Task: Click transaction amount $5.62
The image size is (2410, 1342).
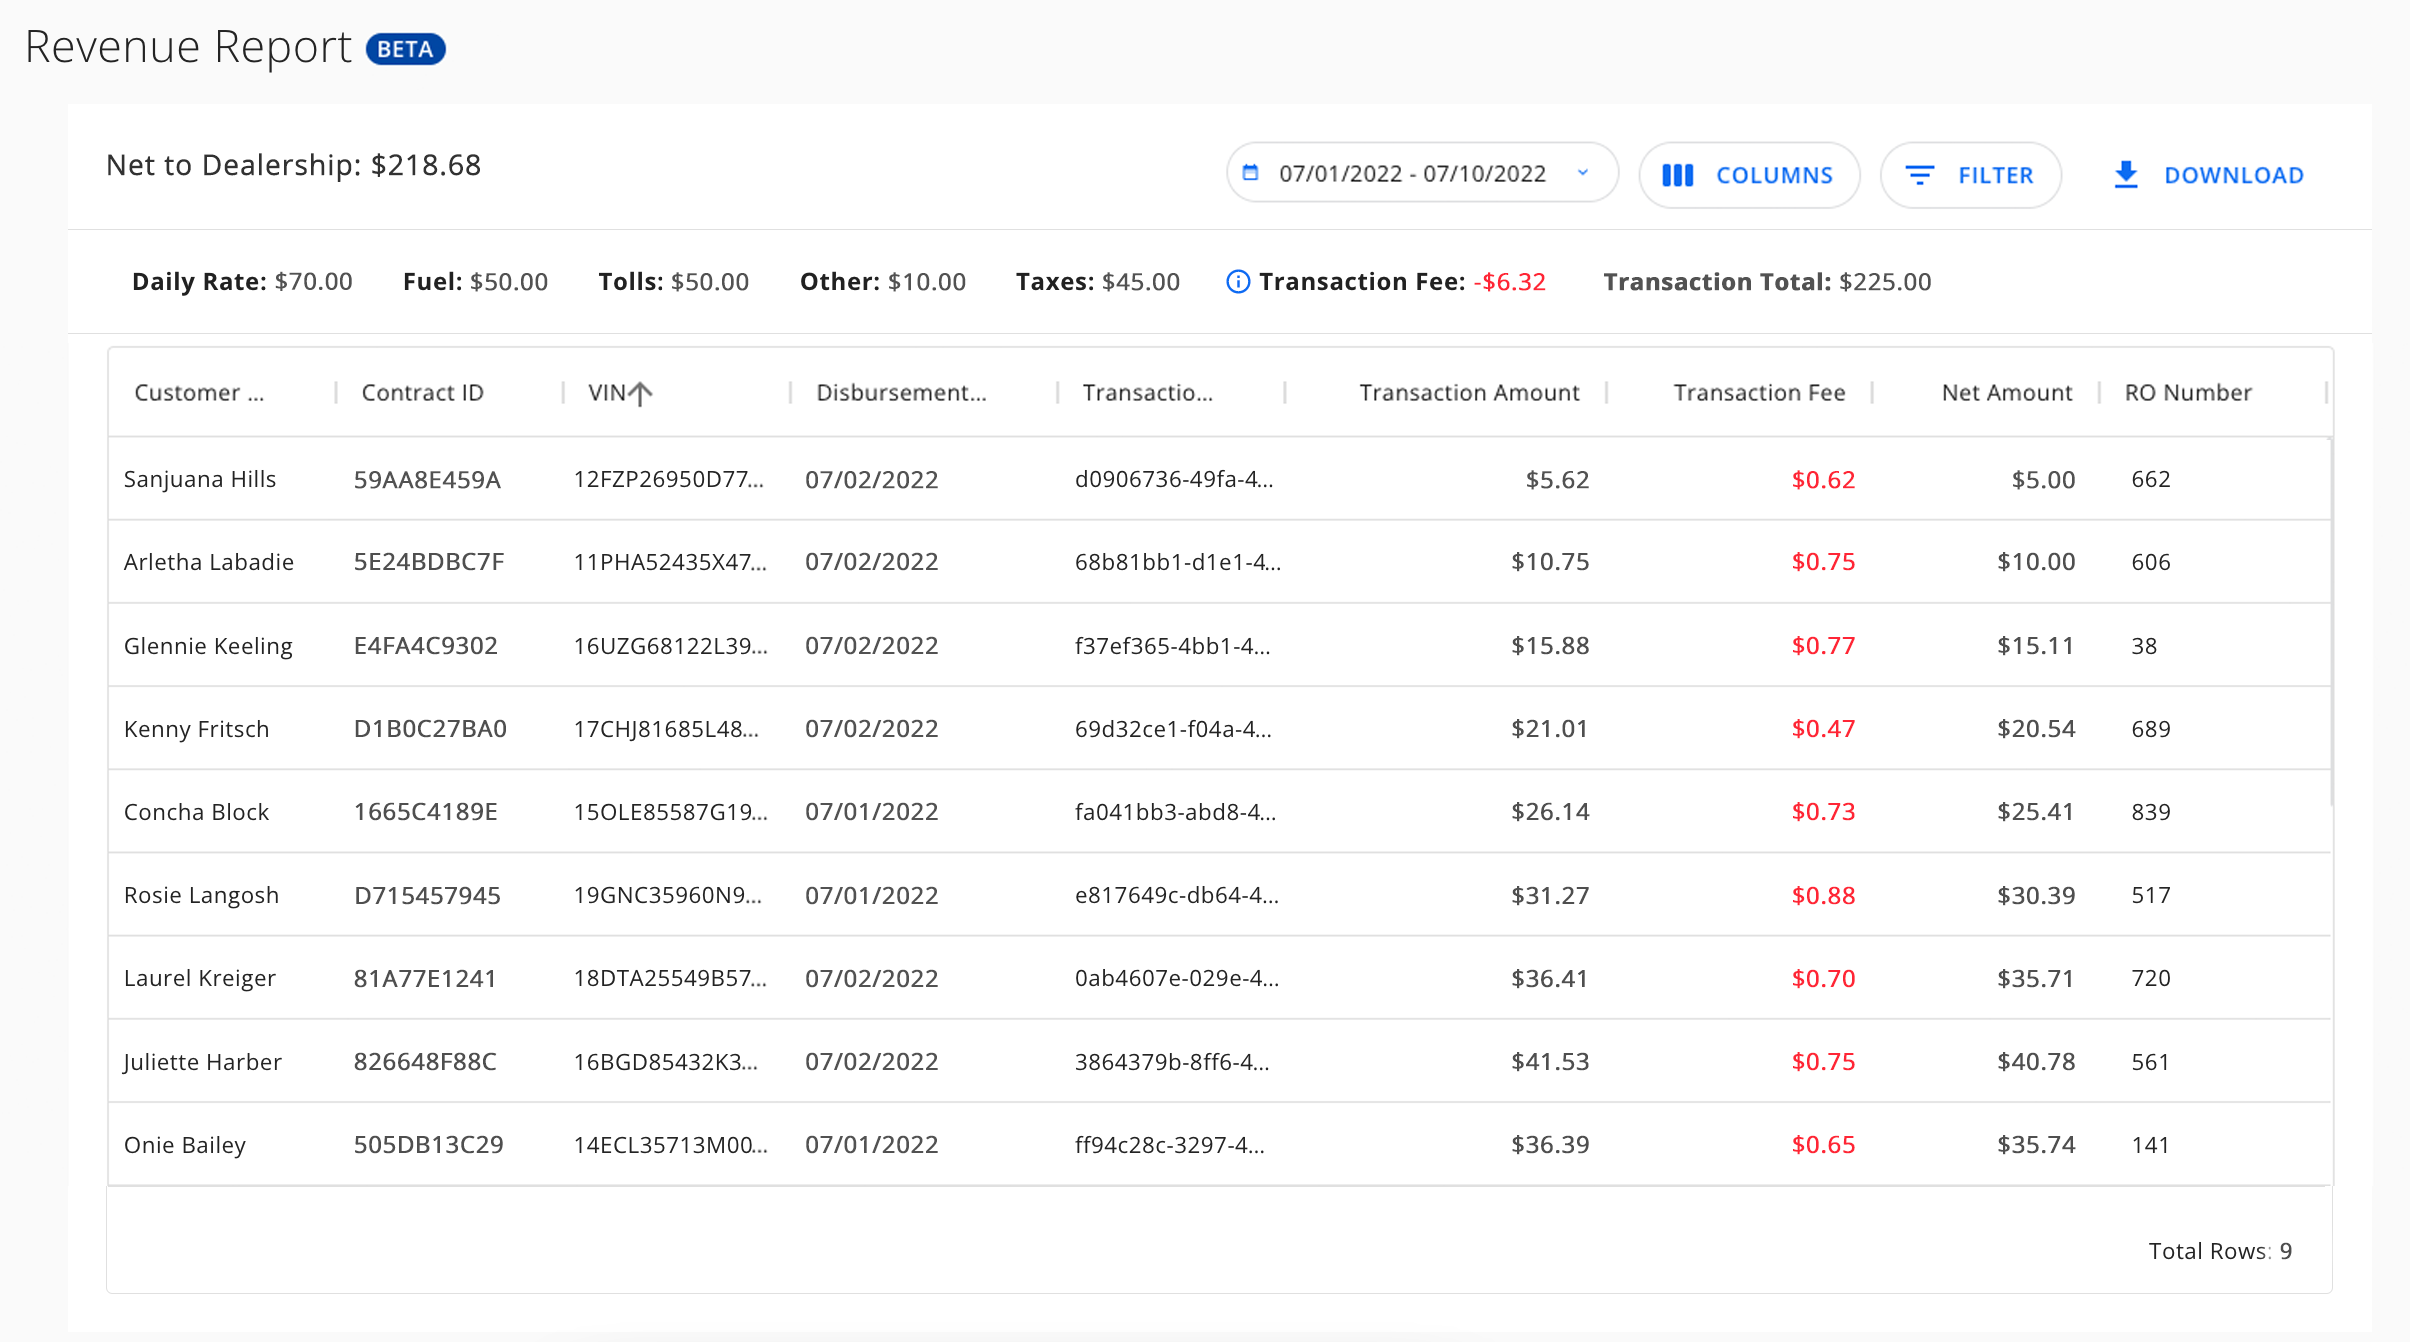Action: [1557, 479]
